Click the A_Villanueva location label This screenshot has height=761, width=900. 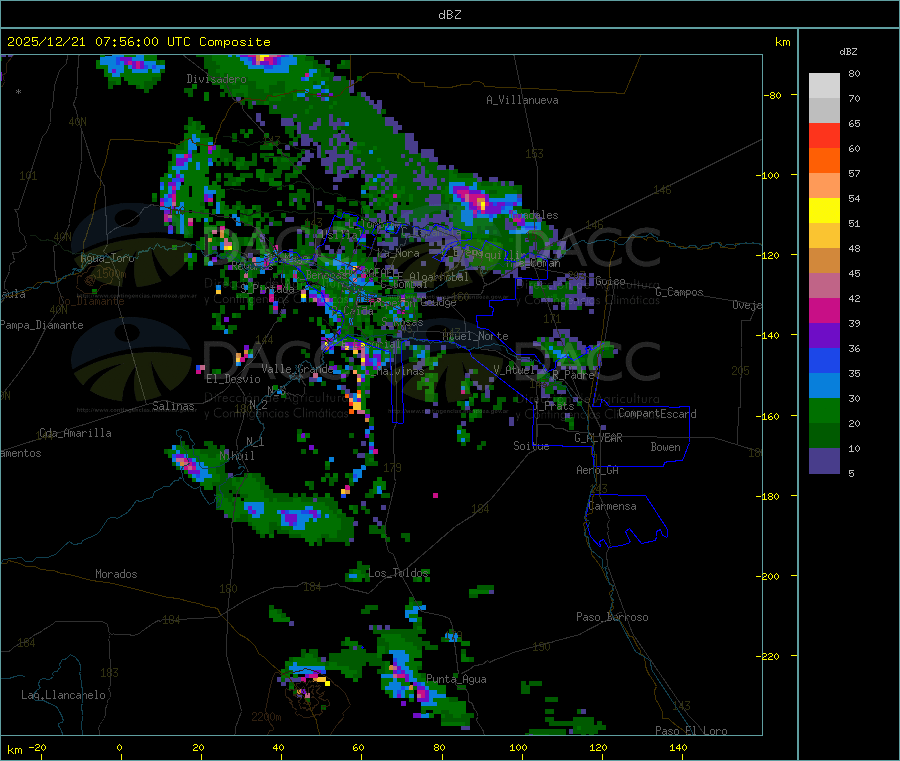click(522, 100)
